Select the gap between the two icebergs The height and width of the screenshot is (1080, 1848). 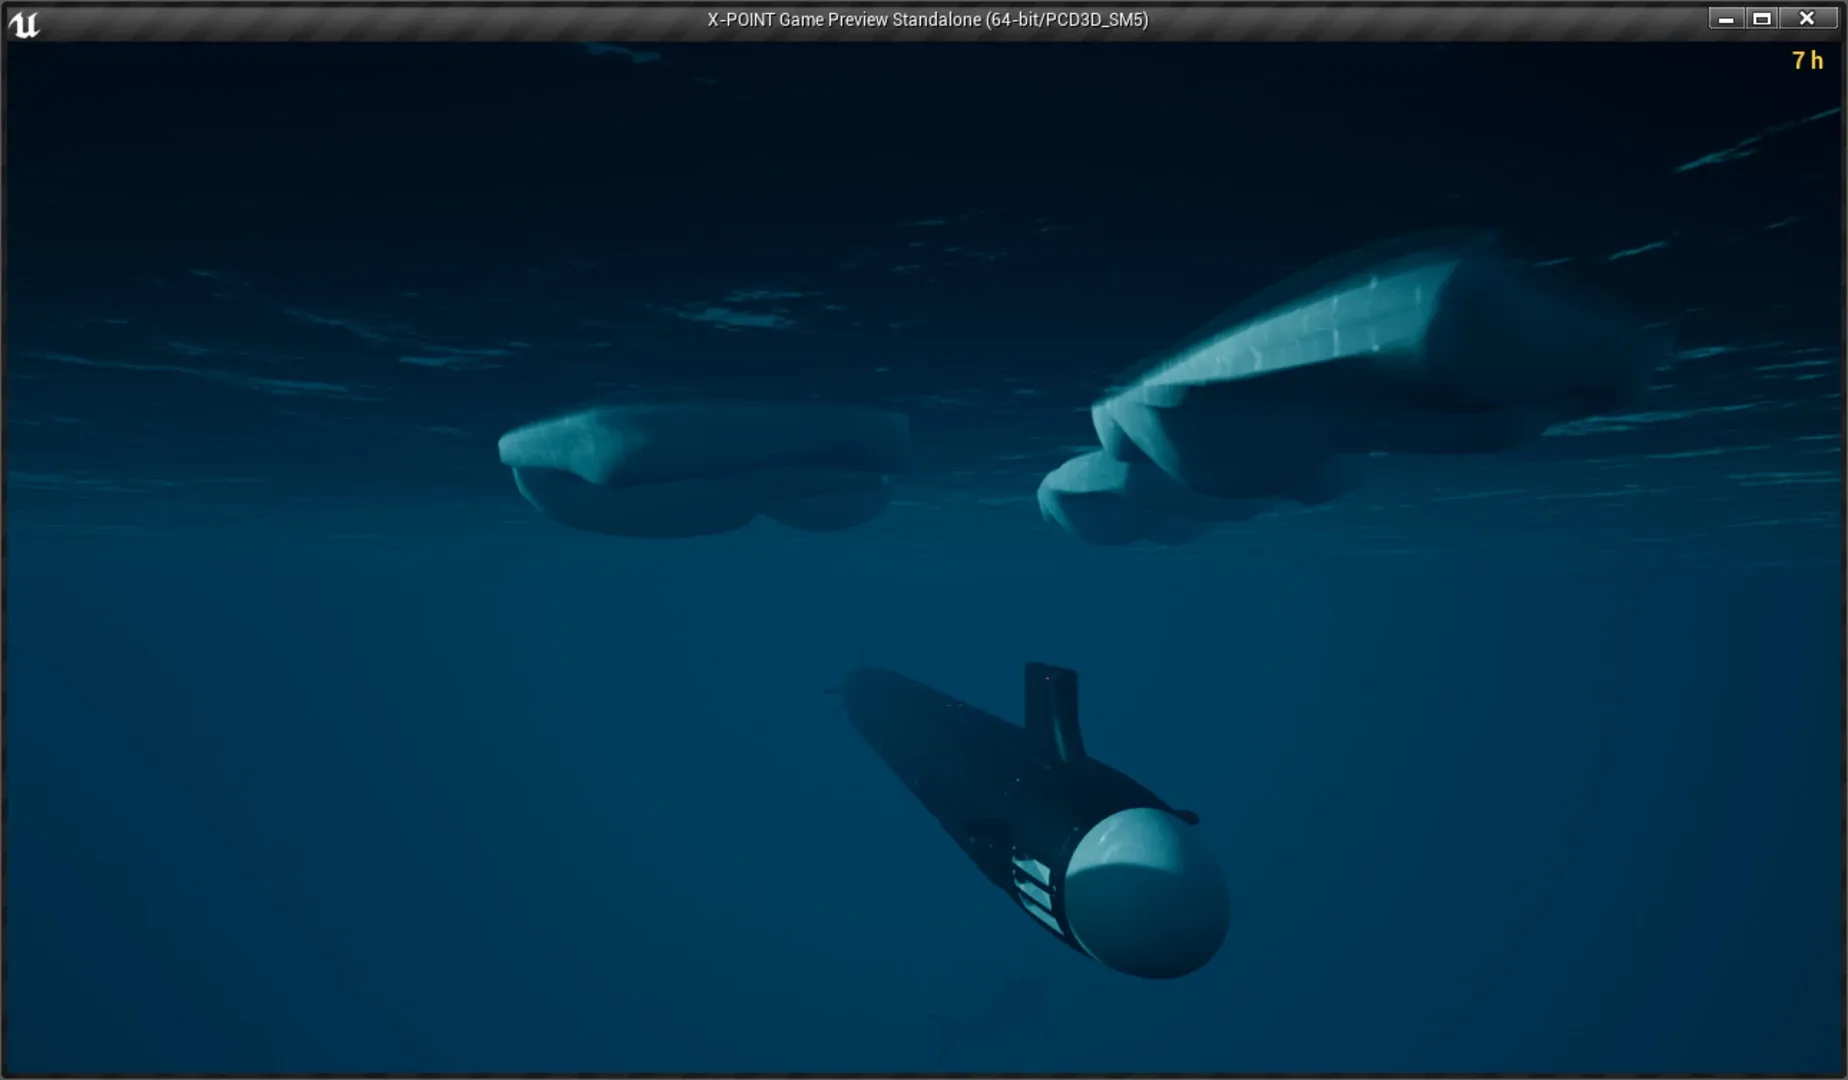point(975,430)
